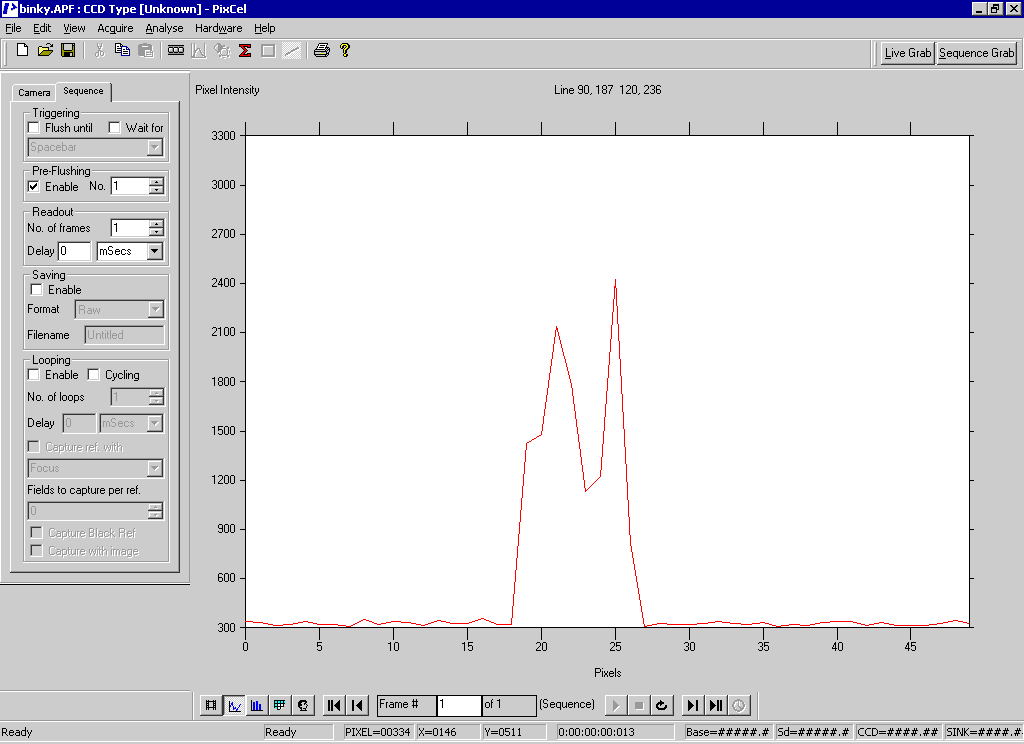Enable the Saving checkbox
Screen dimensions: 1024x744
pos(37,290)
